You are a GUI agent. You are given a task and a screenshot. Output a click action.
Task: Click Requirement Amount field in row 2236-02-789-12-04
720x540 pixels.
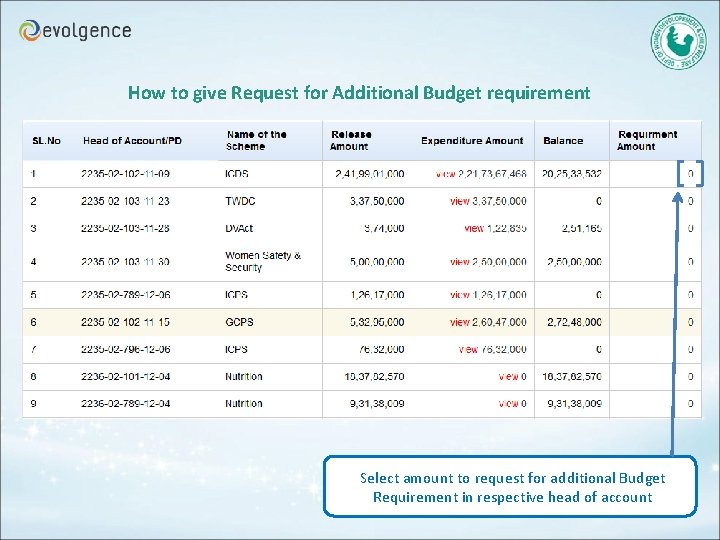coord(690,404)
